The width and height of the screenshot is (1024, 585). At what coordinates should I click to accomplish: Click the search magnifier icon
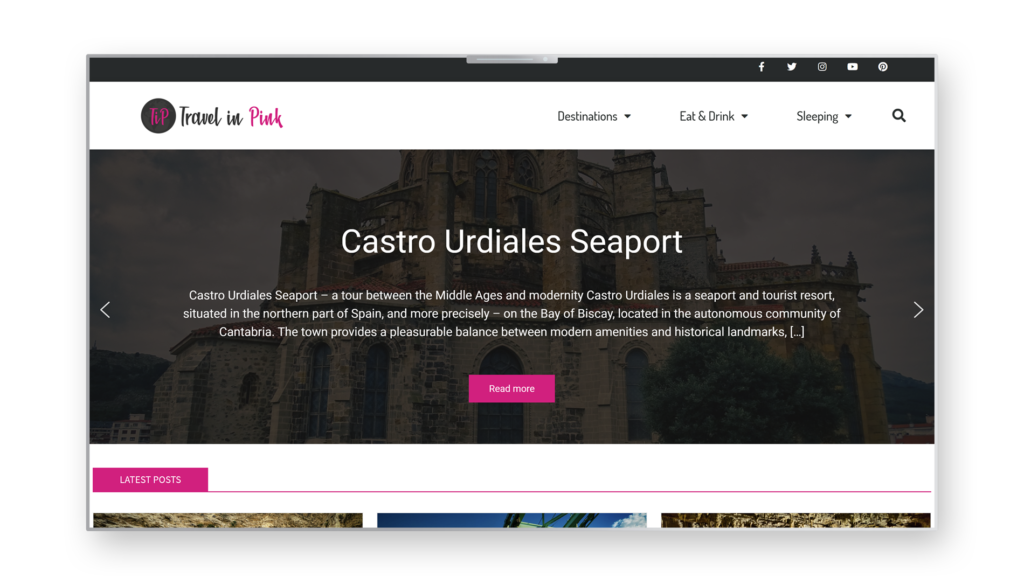pos(899,116)
